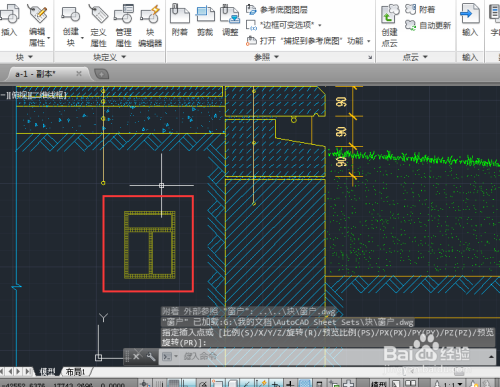
Task: Close the command line window
Action: click(136, 357)
